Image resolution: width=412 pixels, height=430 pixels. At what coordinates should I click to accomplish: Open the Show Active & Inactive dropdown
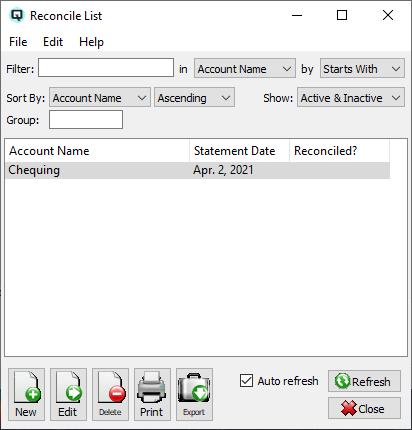351,97
